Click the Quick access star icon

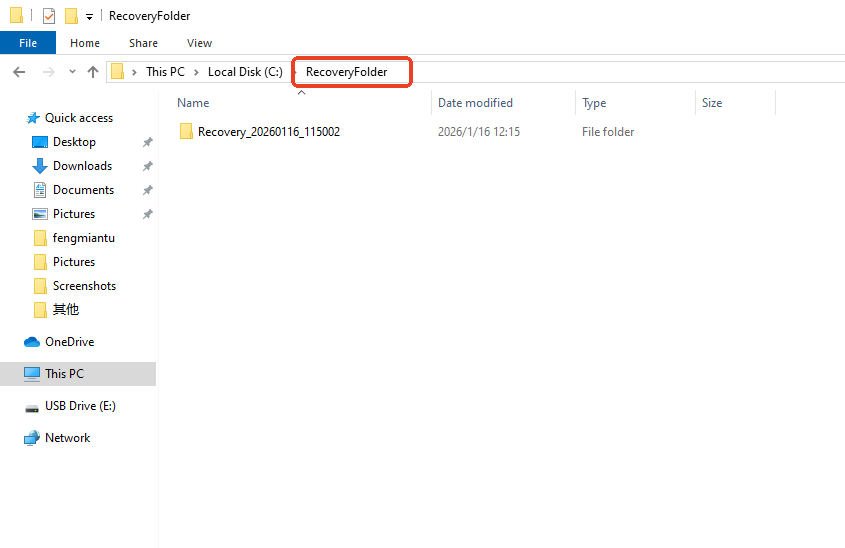pyautogui.click(x=33, y=118)
